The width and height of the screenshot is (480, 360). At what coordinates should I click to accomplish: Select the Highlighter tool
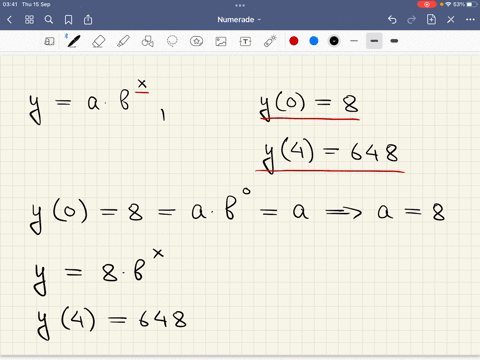pyautogui.click(x=123, y=41)
